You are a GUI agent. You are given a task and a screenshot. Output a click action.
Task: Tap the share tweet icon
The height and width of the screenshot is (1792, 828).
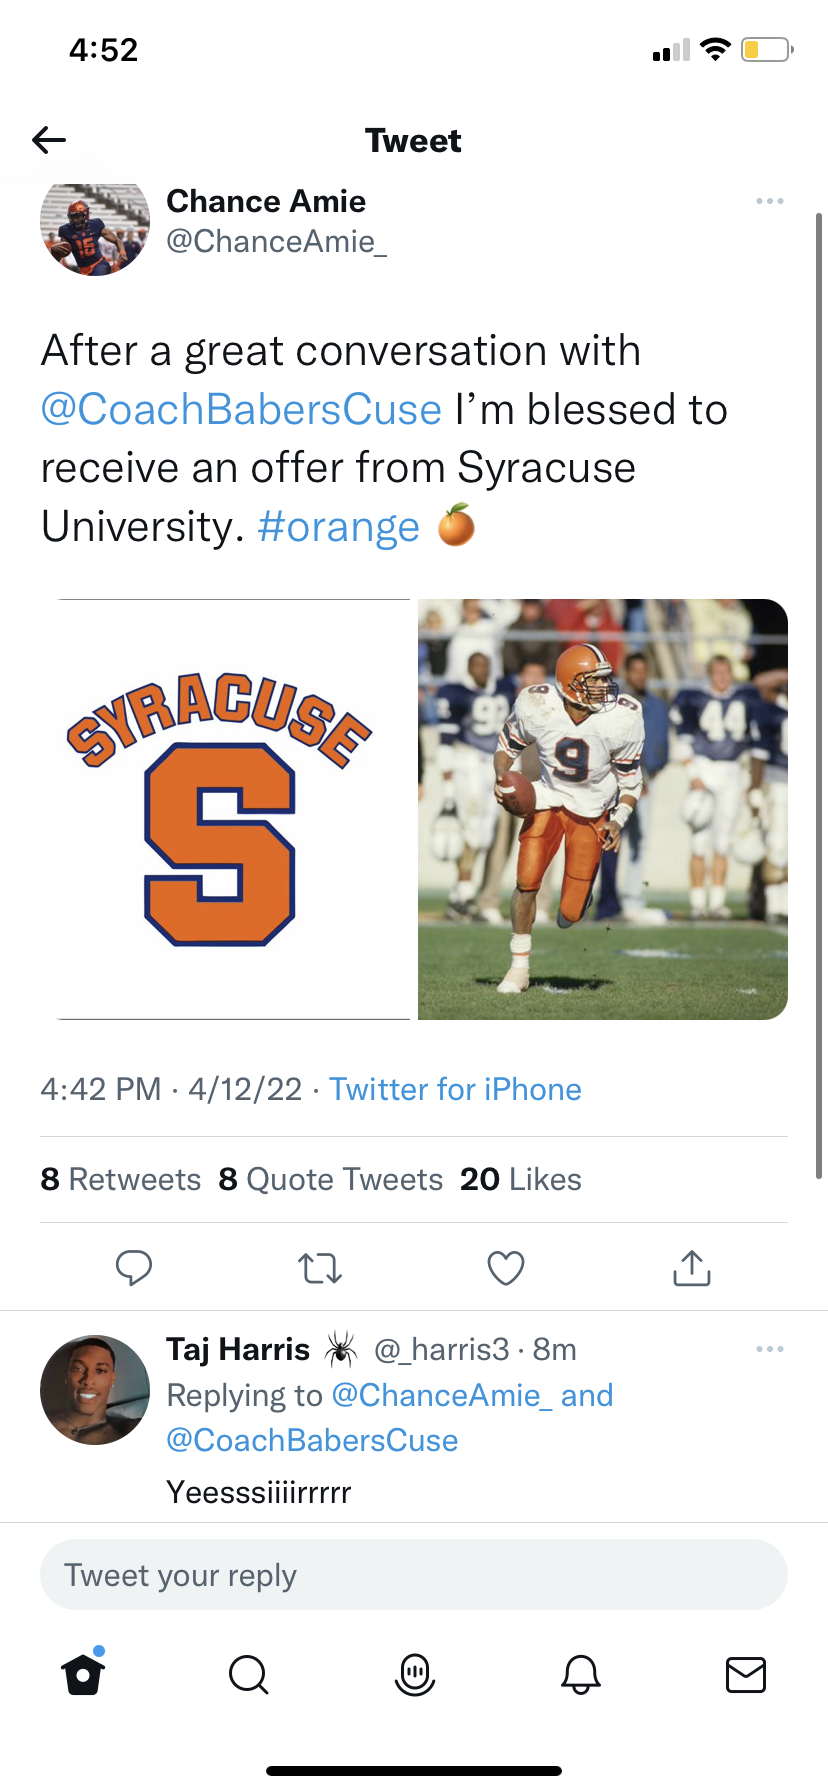click(x=692, y=1268)
